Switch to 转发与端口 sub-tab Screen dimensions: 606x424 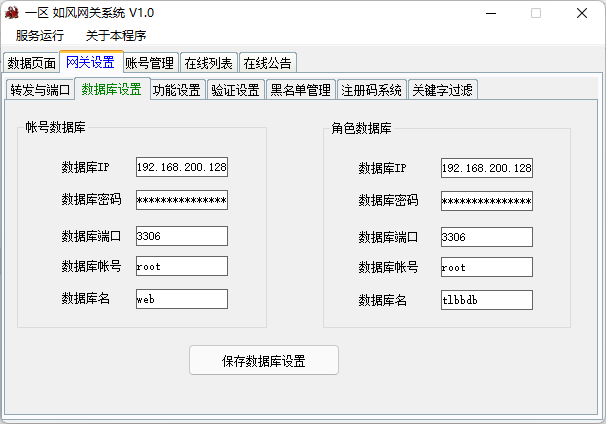pyautogui.click(x=40, y=90)
